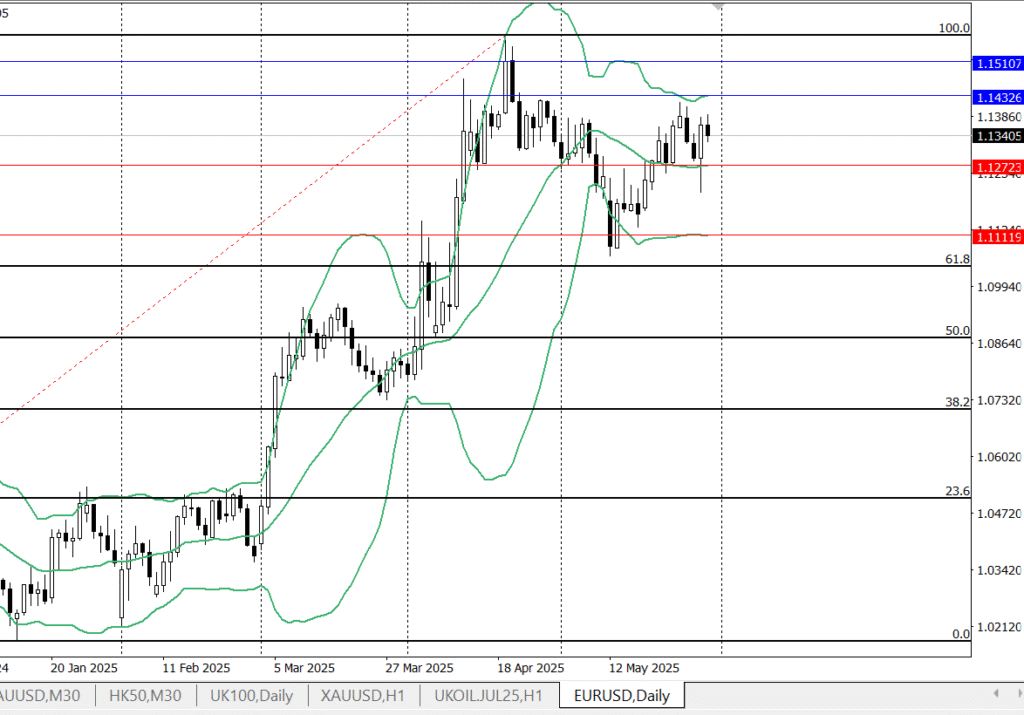This screenshot has width=1024, height=715.
Task: Click the gray chart shift triangle marker
Action: 716,6
